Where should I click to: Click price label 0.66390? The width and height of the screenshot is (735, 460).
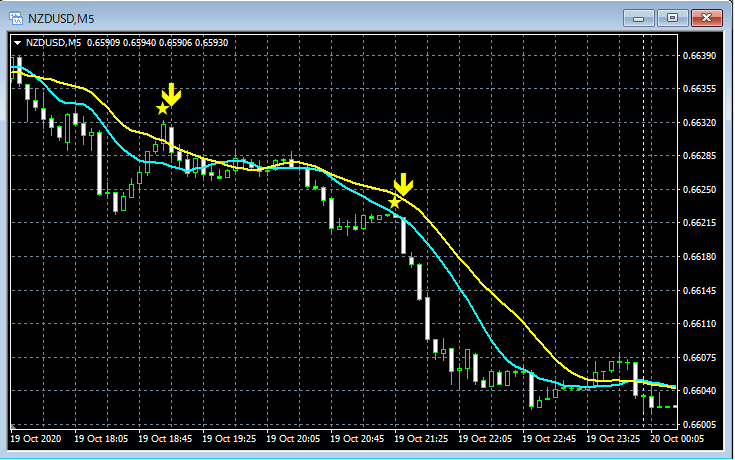point(699,55)
